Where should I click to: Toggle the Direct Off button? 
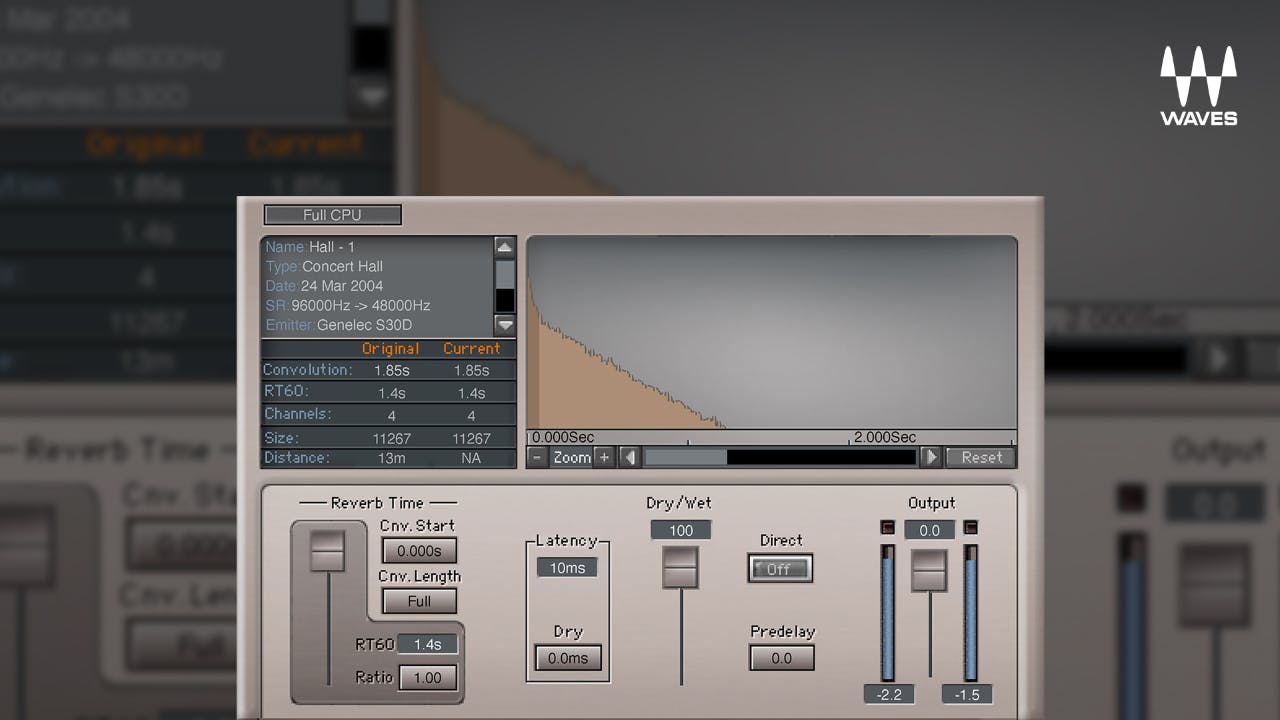(780, 568)
